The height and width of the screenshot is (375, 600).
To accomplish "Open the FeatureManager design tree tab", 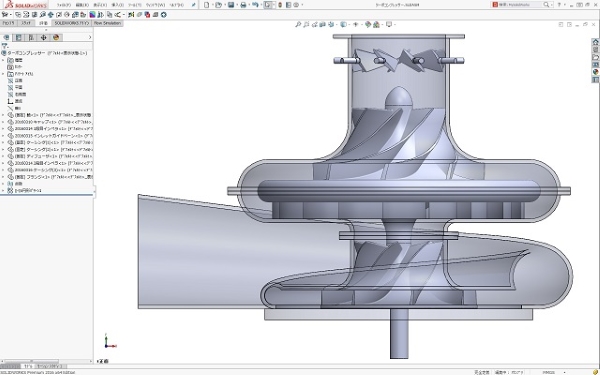I will (6, 38).
